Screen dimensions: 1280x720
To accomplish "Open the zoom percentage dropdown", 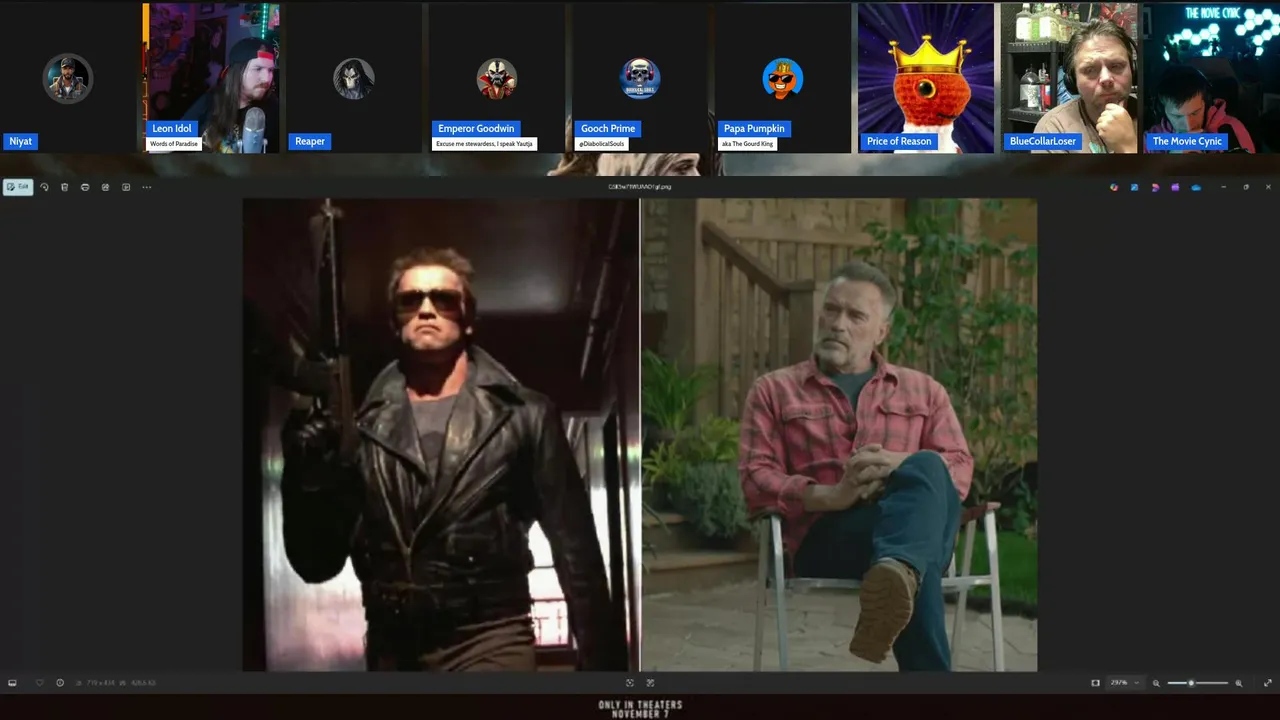I will click(x=1124, y=683).
